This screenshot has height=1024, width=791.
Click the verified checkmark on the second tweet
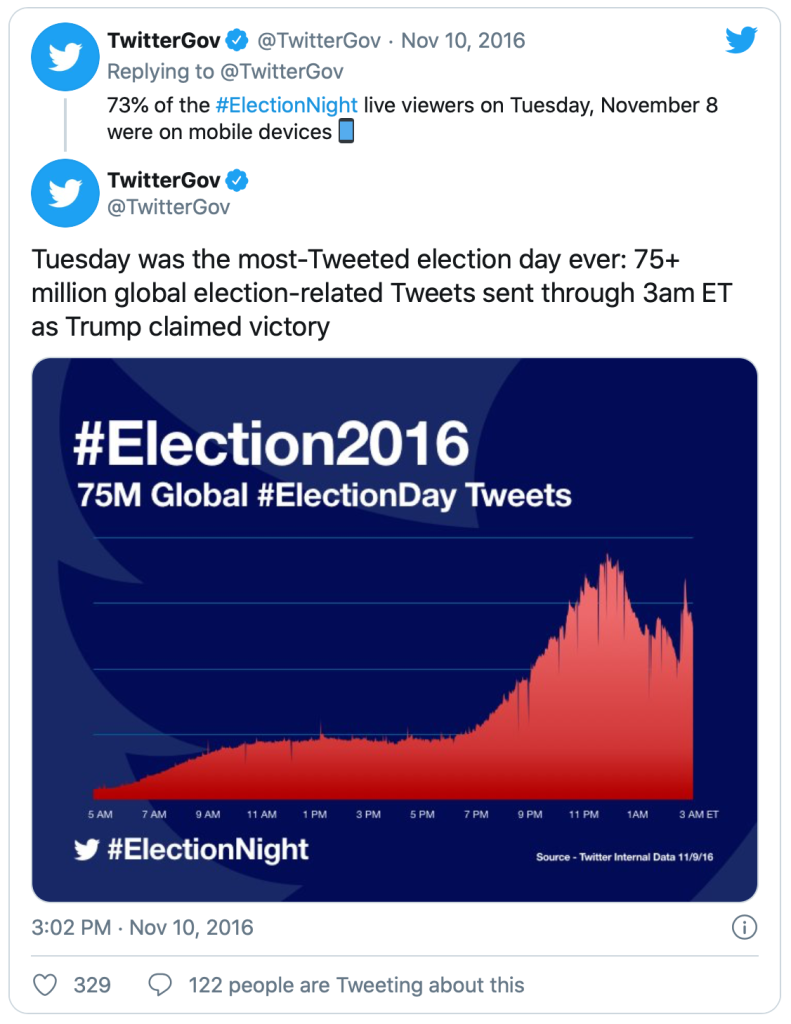coord(235,180)
